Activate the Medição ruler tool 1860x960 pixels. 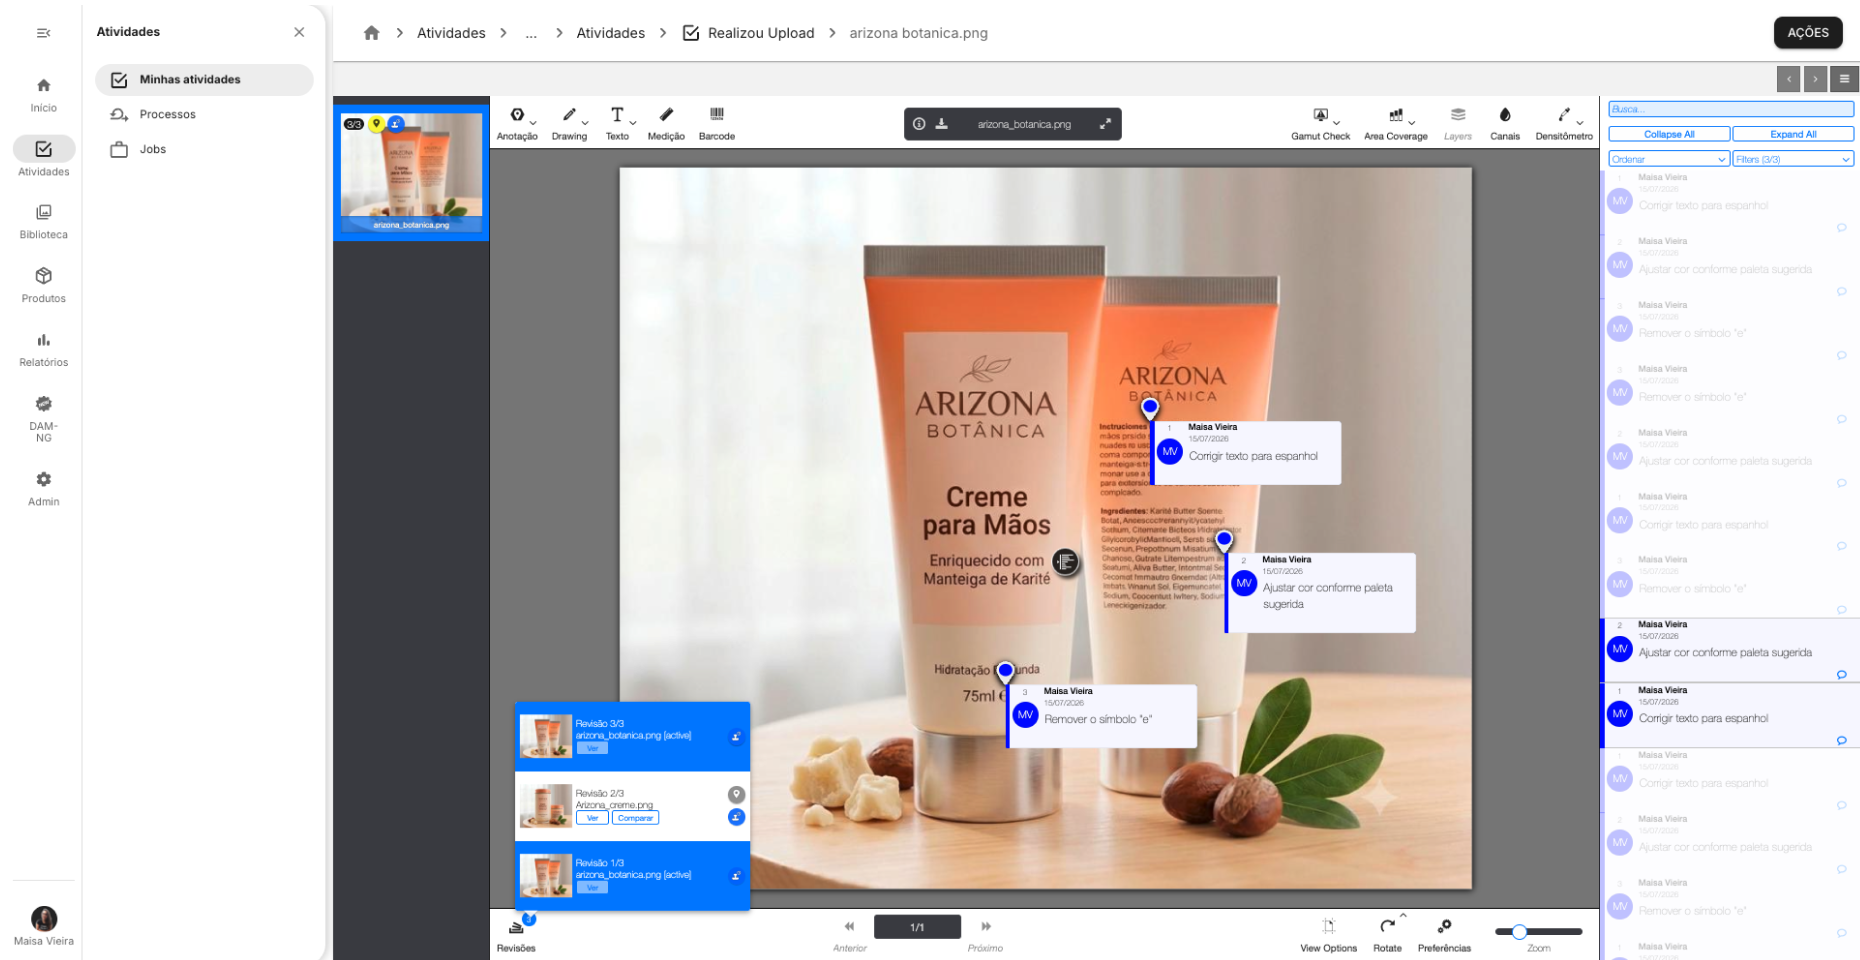pyautogui.click(x=666, y=123)
